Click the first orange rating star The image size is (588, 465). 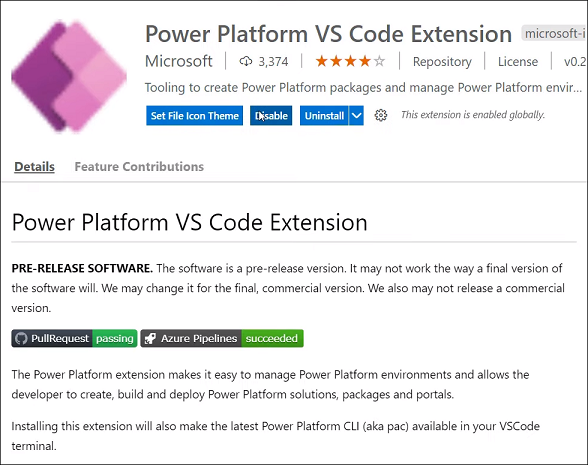coord(322,61)
